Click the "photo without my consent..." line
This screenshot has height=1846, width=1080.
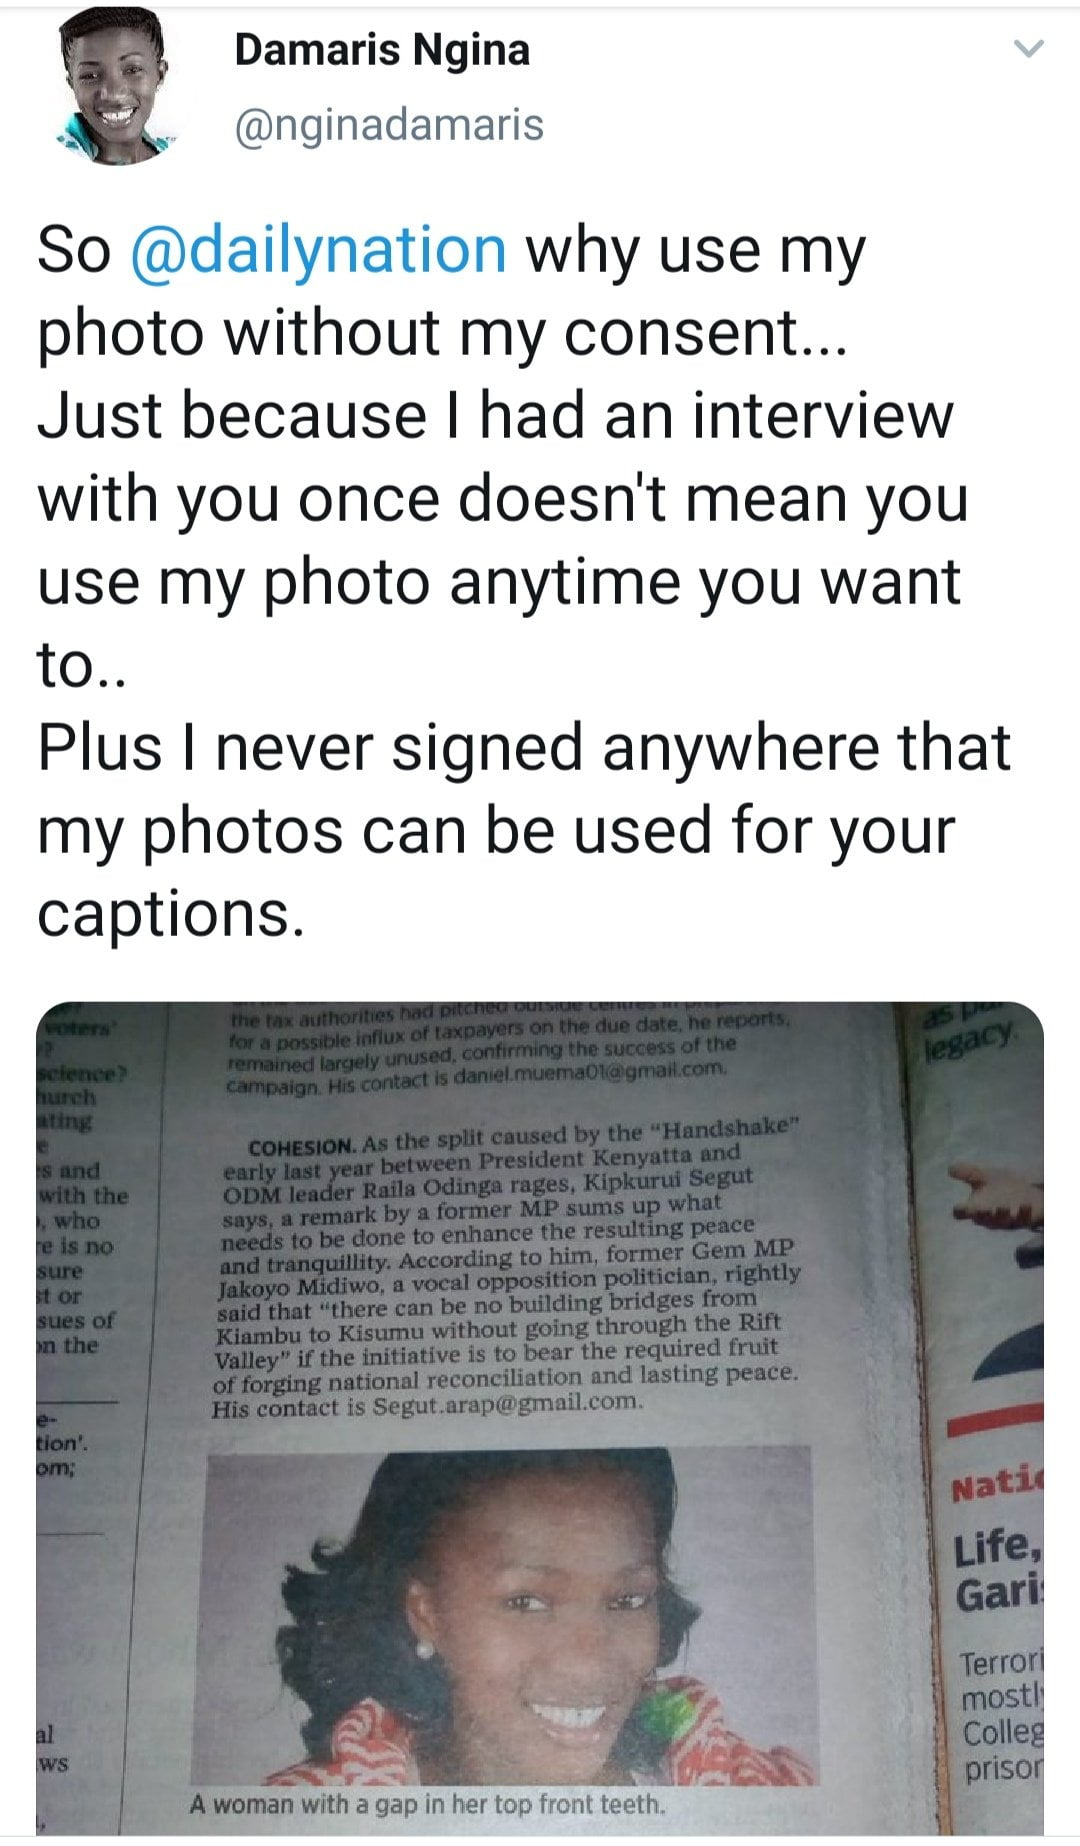[442, 333]
